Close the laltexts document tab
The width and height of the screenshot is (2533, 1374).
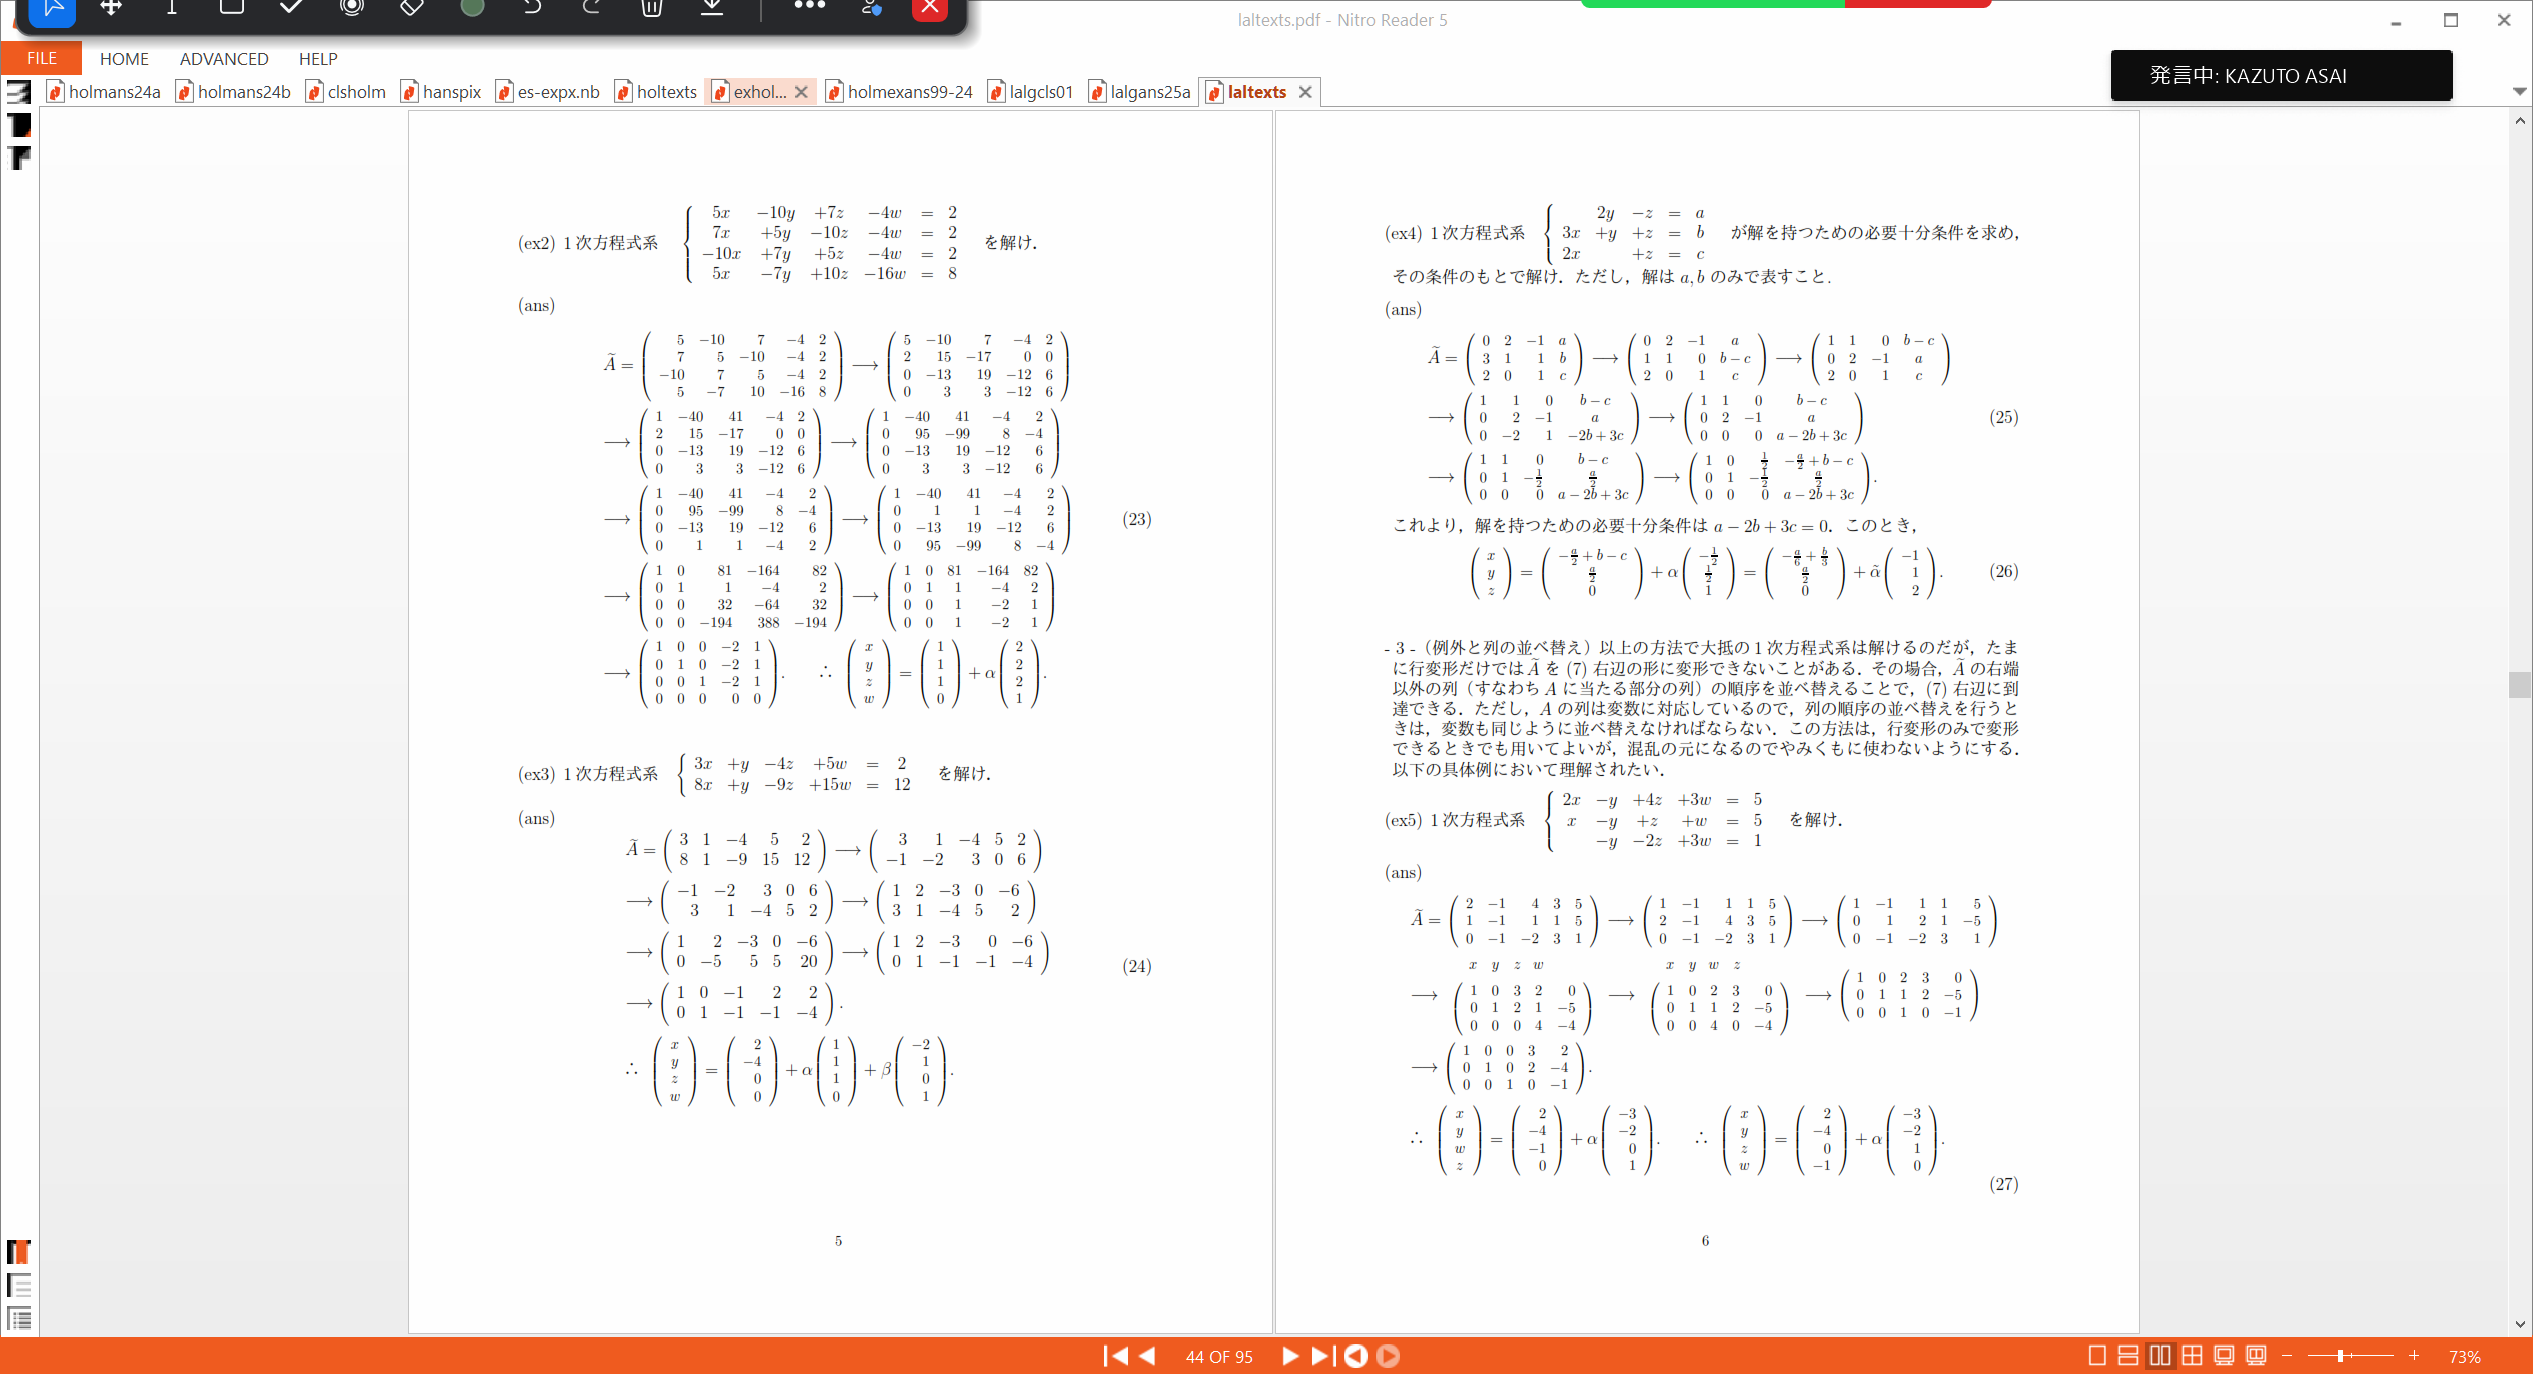click(1305, 92)
